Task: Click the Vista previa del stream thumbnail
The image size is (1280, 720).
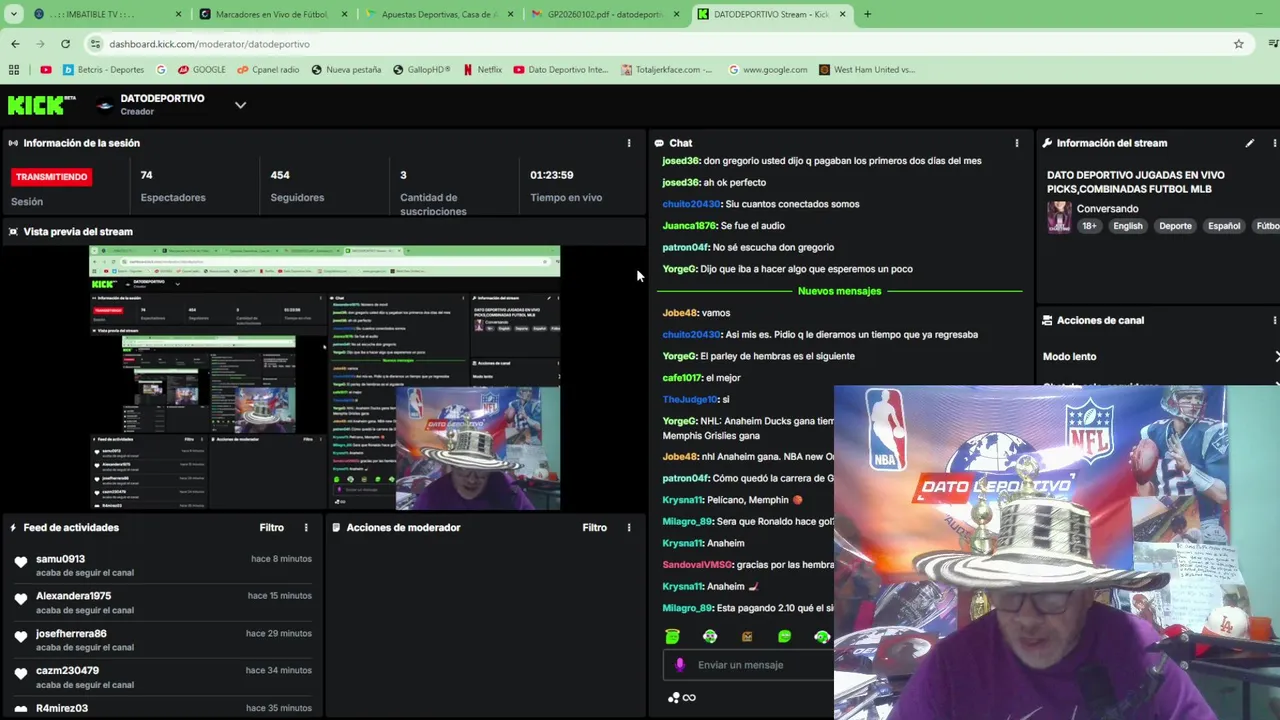Action: [x=325, y=377]
